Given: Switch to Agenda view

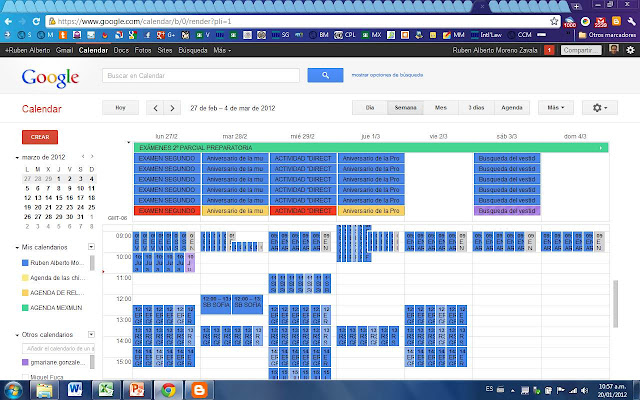Looking at the screenshot, I should (512, 108).
